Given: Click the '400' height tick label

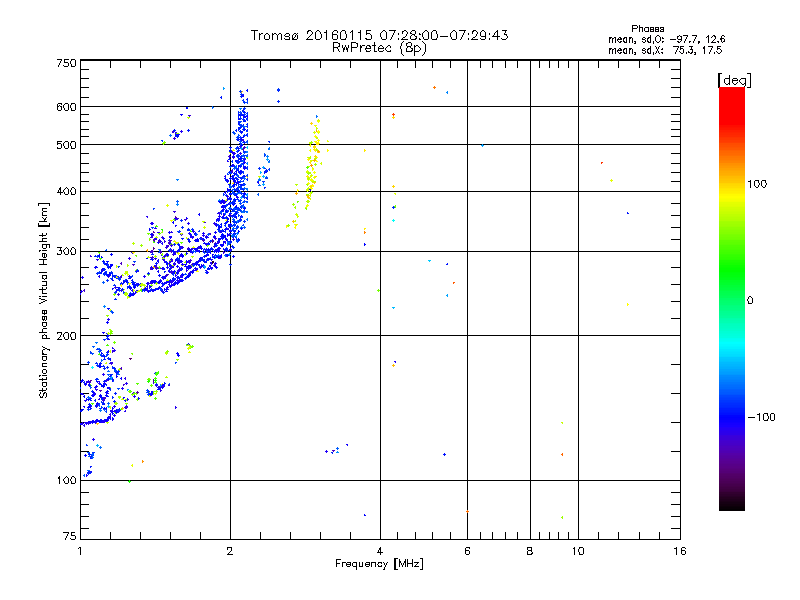Looking at the screenshot, I should click(x=67, y=192).
